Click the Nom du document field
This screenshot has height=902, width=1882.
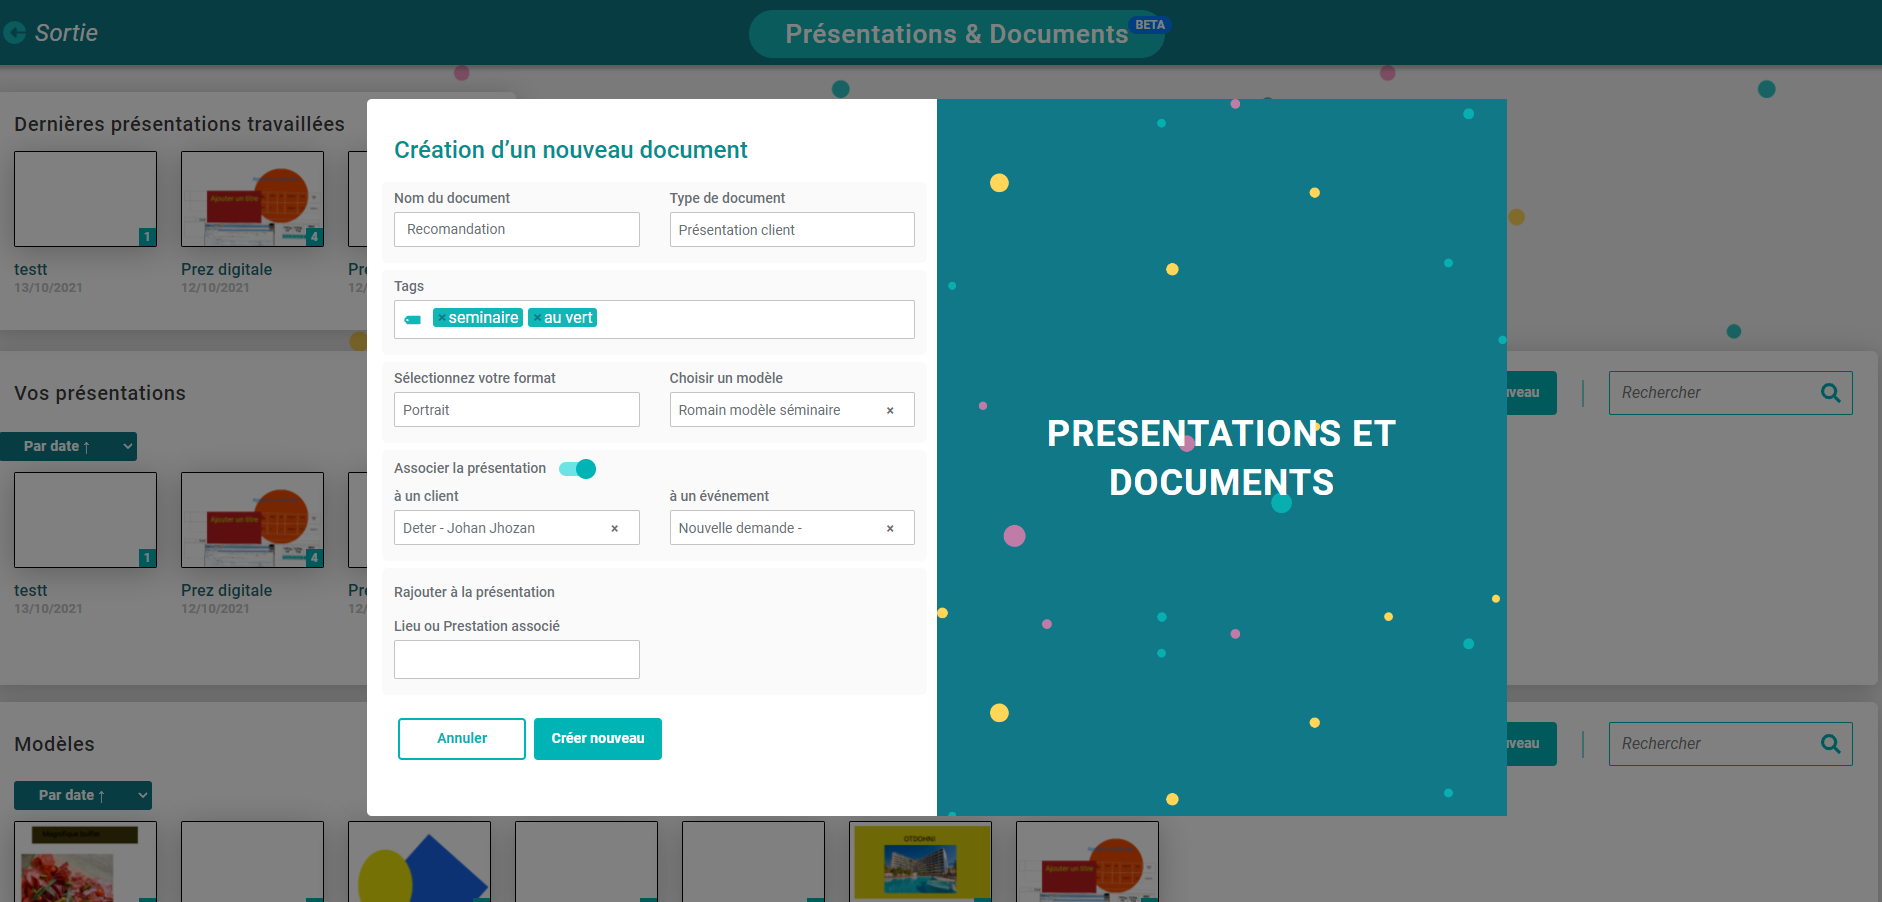(516, 229)
